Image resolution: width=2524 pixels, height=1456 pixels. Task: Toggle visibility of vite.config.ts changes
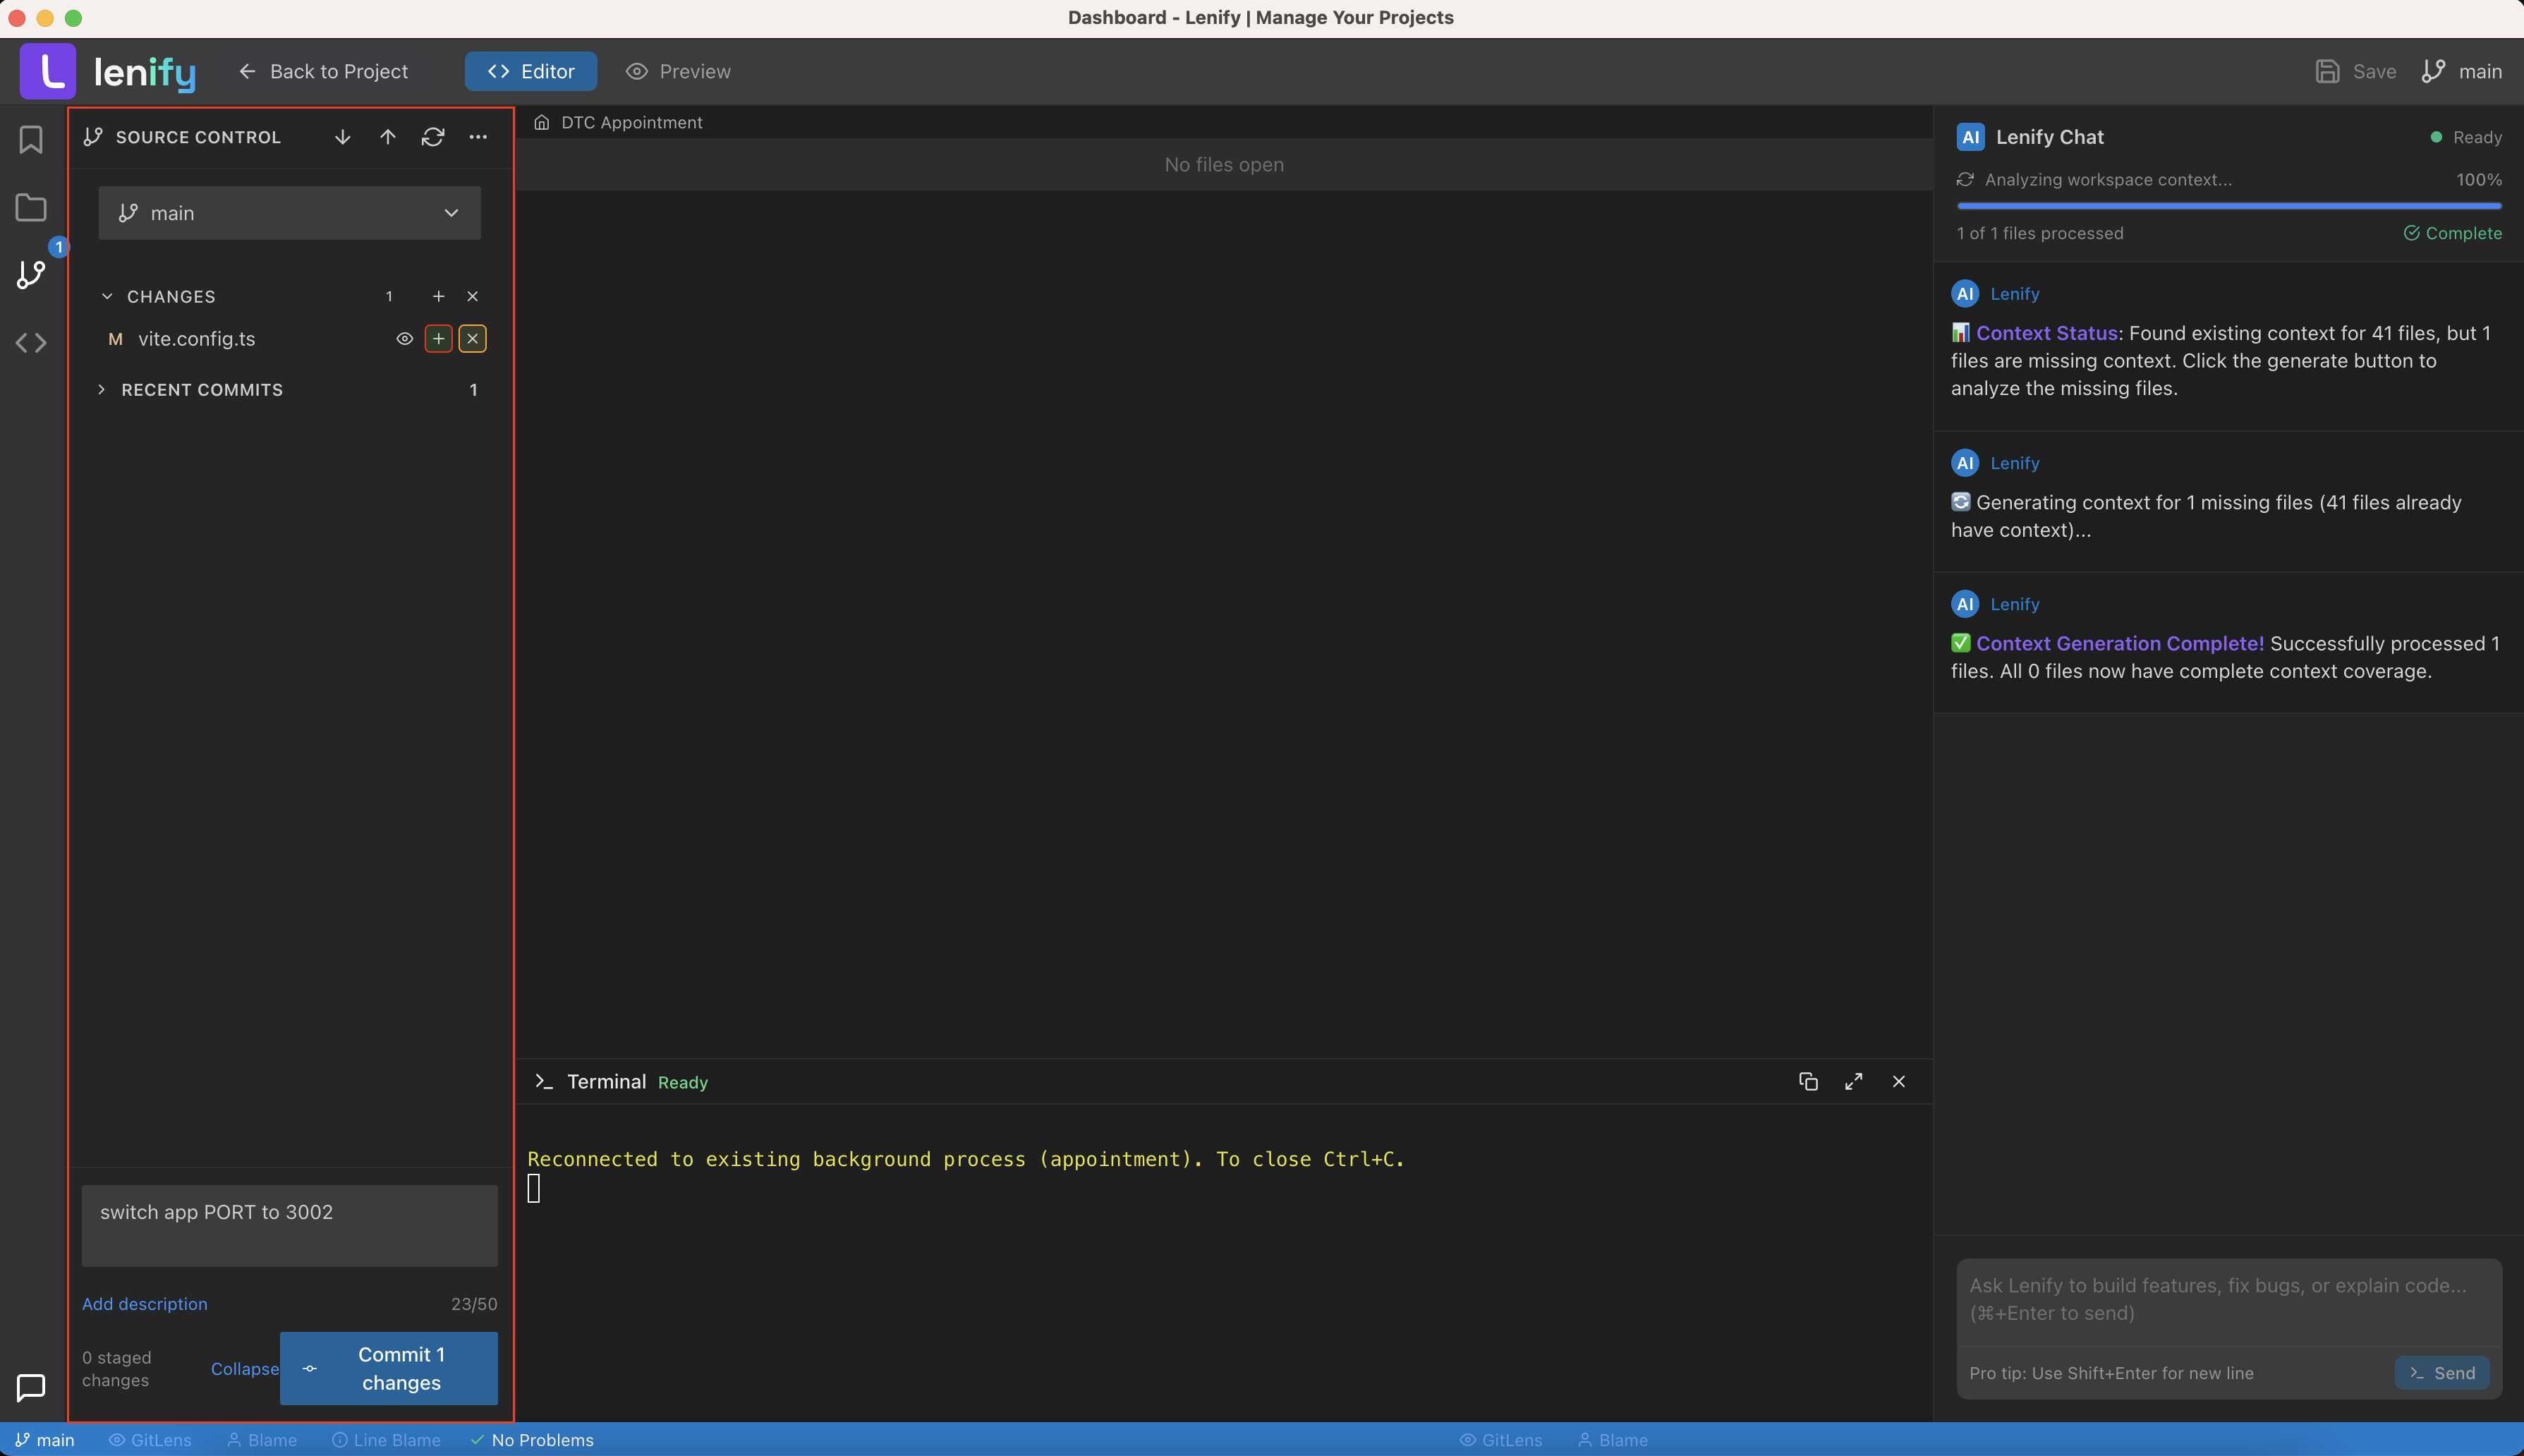point(404,338)
